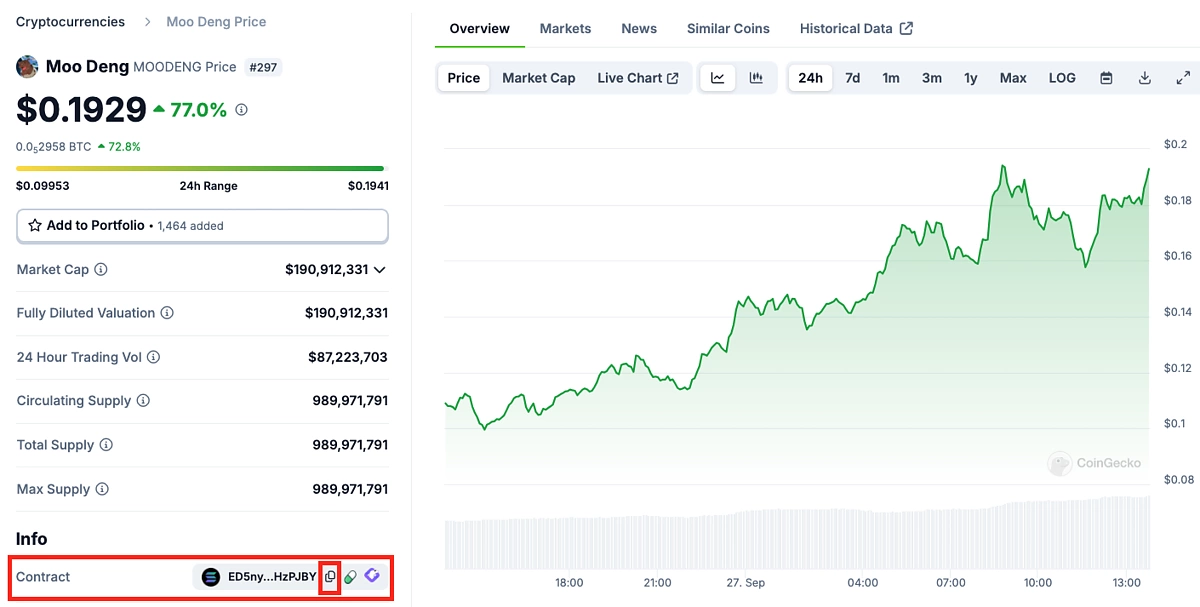The image size is (1200, 607).
Task: Open Market Cap info tooltip icon
Action: pyautogui.click(x=101, y=270)
